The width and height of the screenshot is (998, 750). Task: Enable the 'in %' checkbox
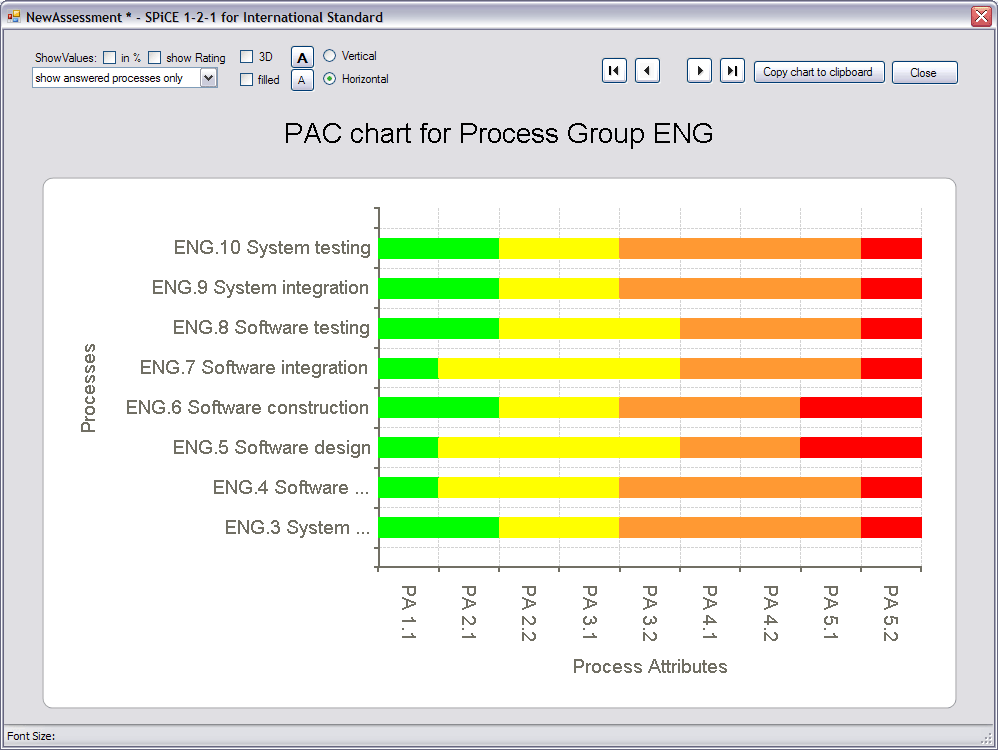click(x=109, y=57)
